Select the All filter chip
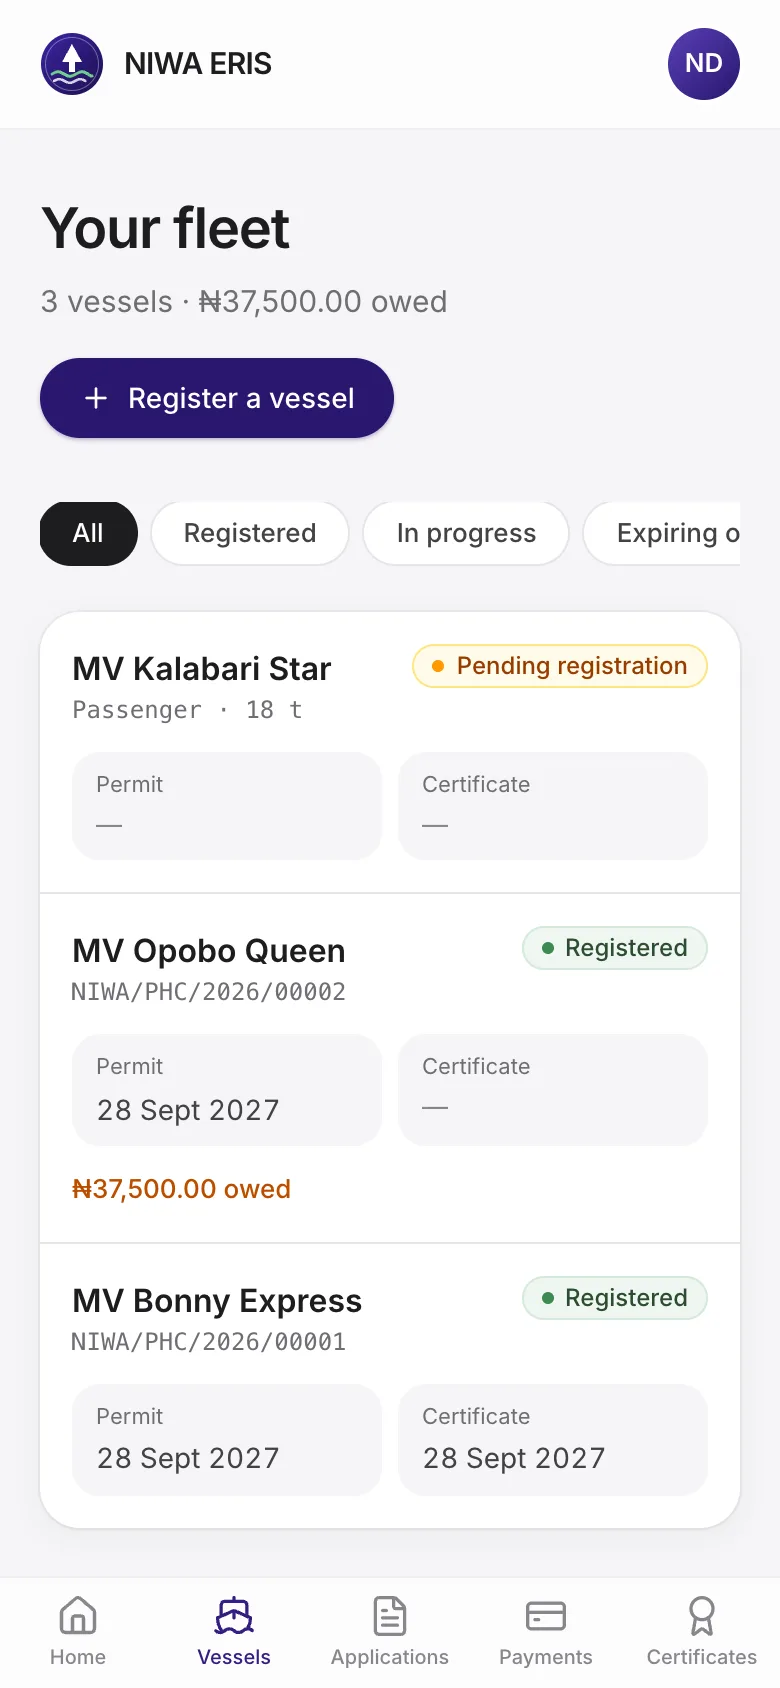 (88, 533)
